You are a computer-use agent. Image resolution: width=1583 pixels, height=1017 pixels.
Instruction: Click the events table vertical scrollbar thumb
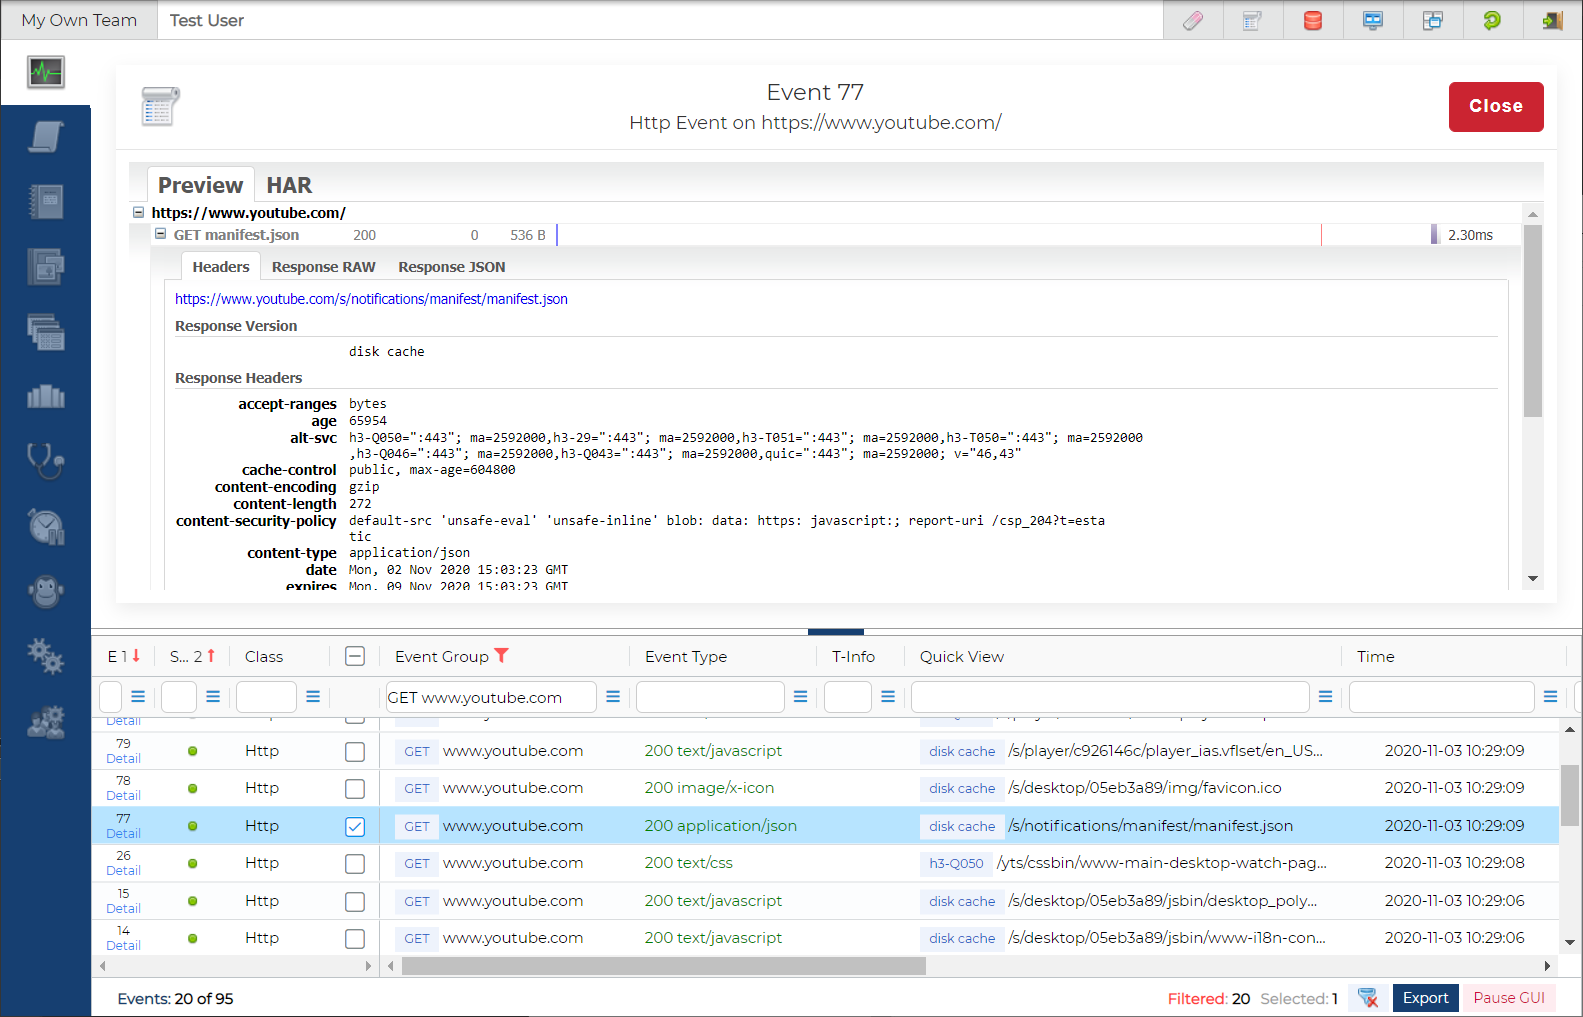point(1570,795)
